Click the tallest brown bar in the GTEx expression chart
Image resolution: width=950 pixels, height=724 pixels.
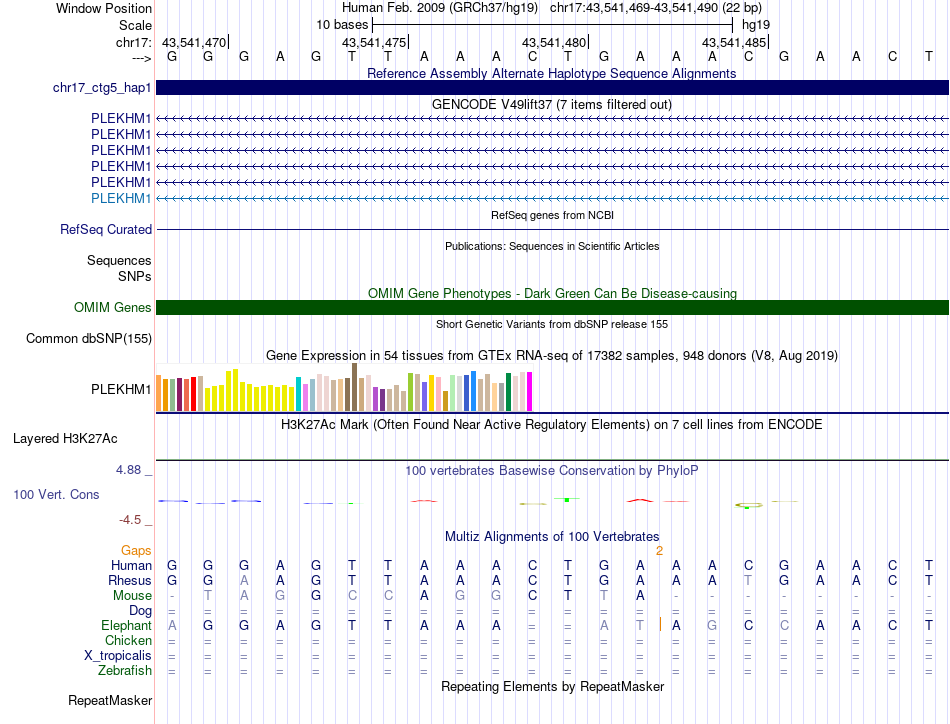(355, 387)
